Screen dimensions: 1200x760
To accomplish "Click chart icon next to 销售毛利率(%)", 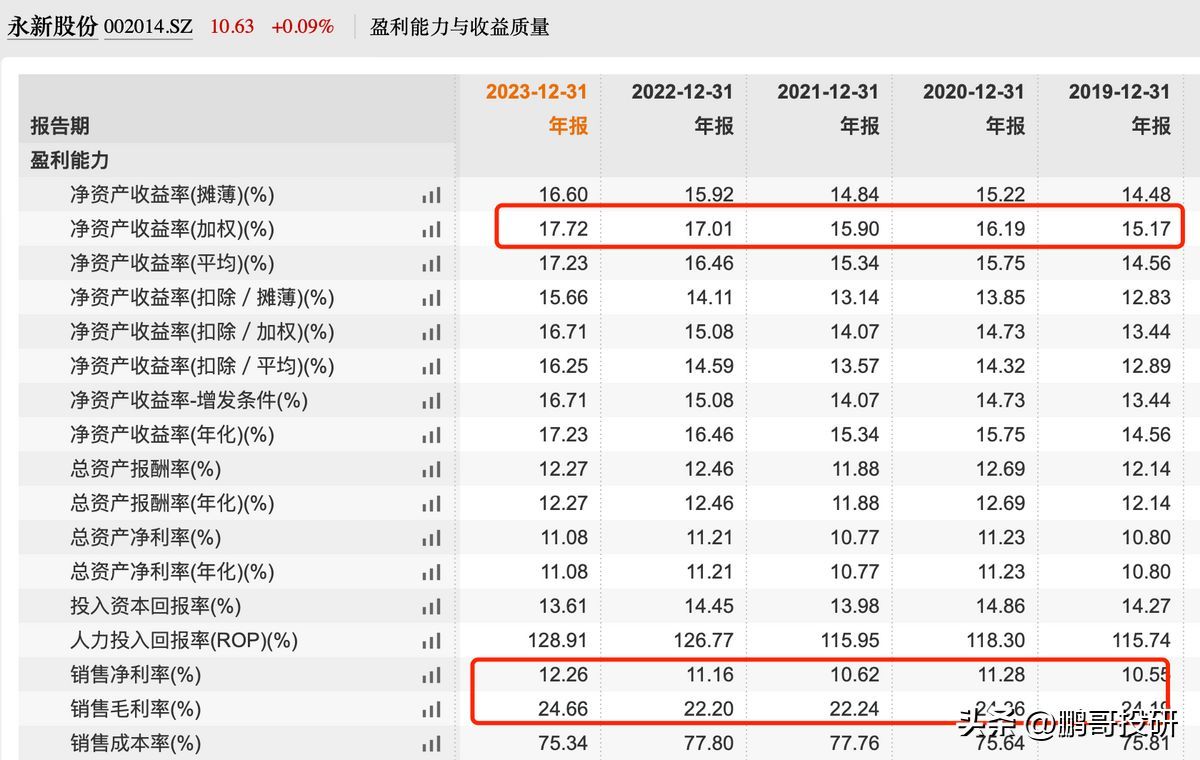I will 431,709.
